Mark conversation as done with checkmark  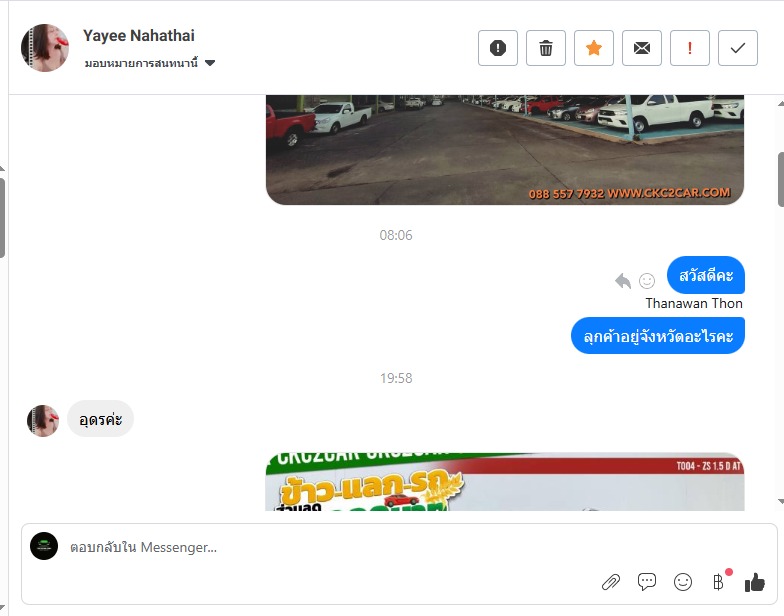tap(738, 48)
